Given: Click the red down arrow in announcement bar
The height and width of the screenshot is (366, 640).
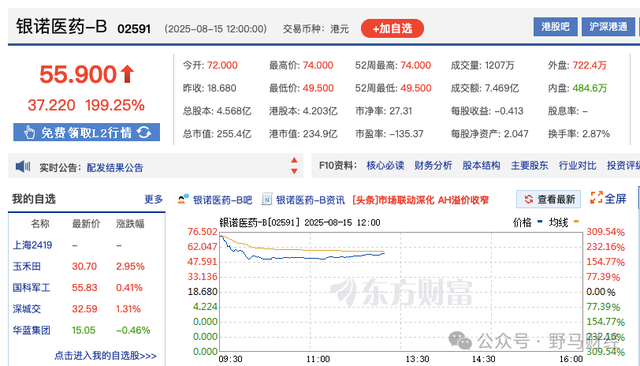Looking at the screenshot, I should (x=294, y=171).
